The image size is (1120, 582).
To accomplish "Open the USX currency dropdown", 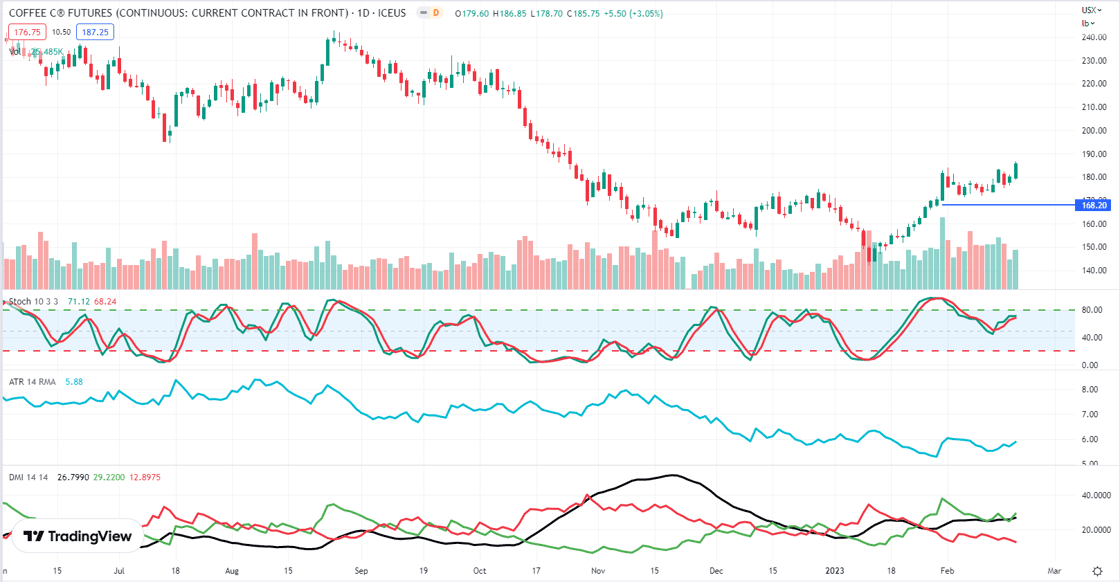I will coord(1091,10).
